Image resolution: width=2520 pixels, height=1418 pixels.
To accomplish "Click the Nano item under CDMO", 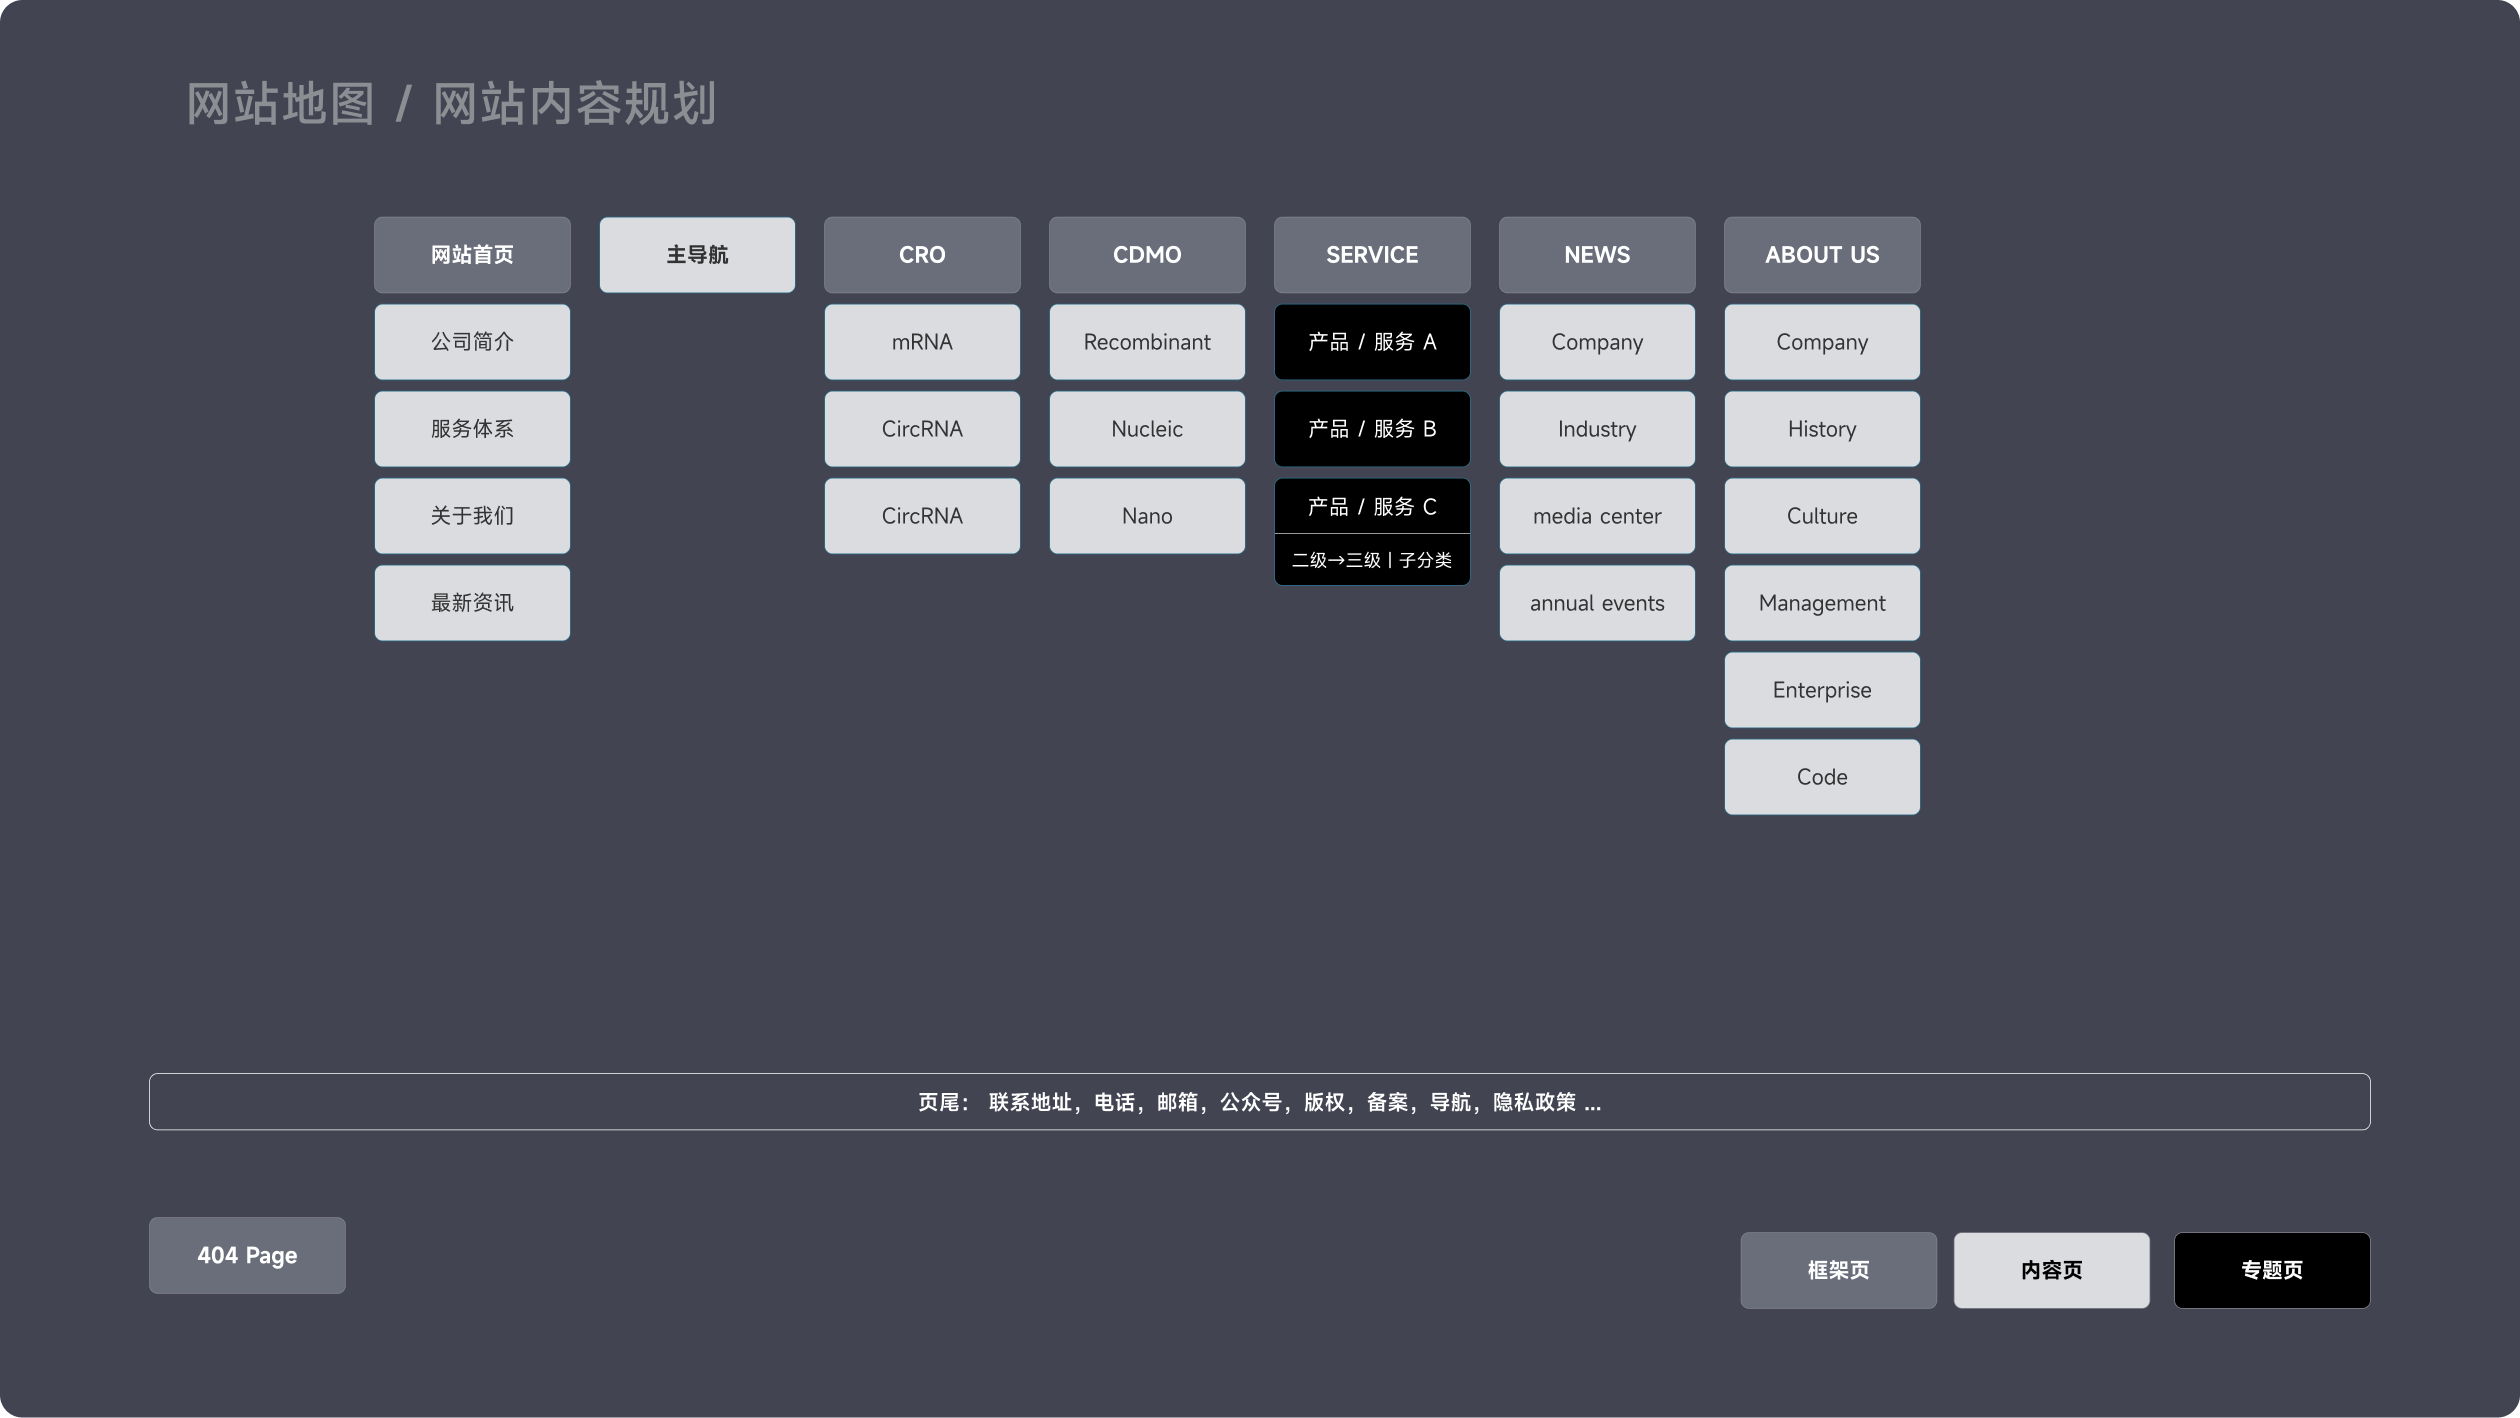I will [1146, 516].
